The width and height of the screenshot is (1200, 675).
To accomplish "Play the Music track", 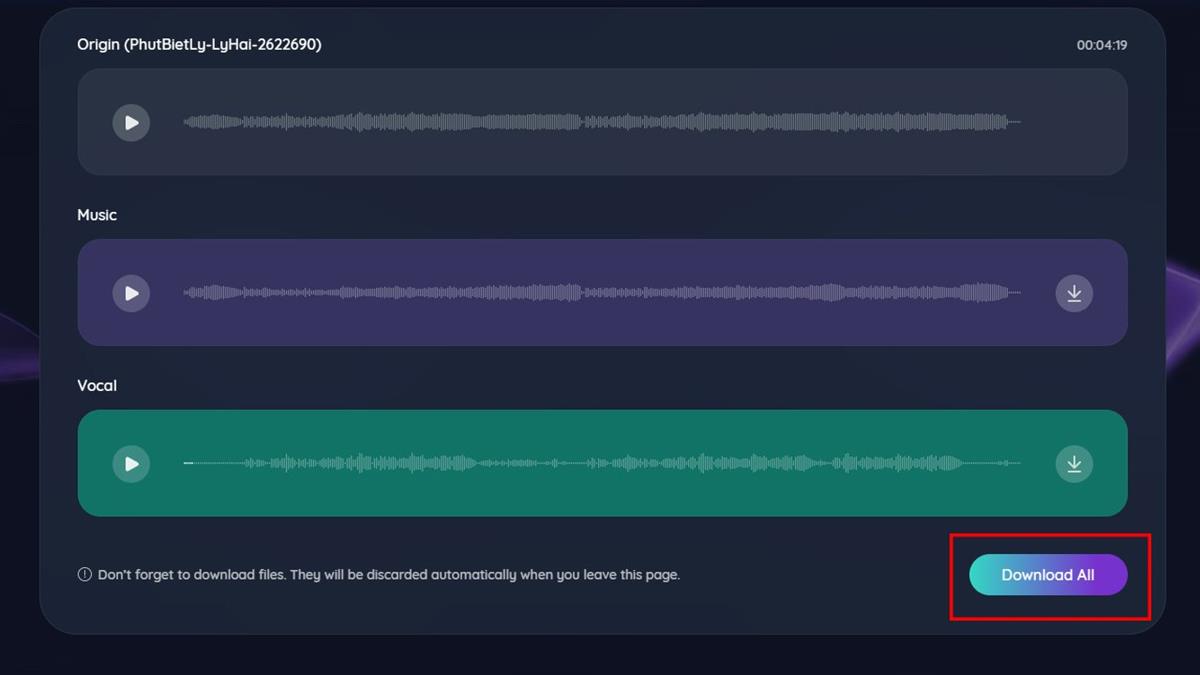I will coord(131,293).
